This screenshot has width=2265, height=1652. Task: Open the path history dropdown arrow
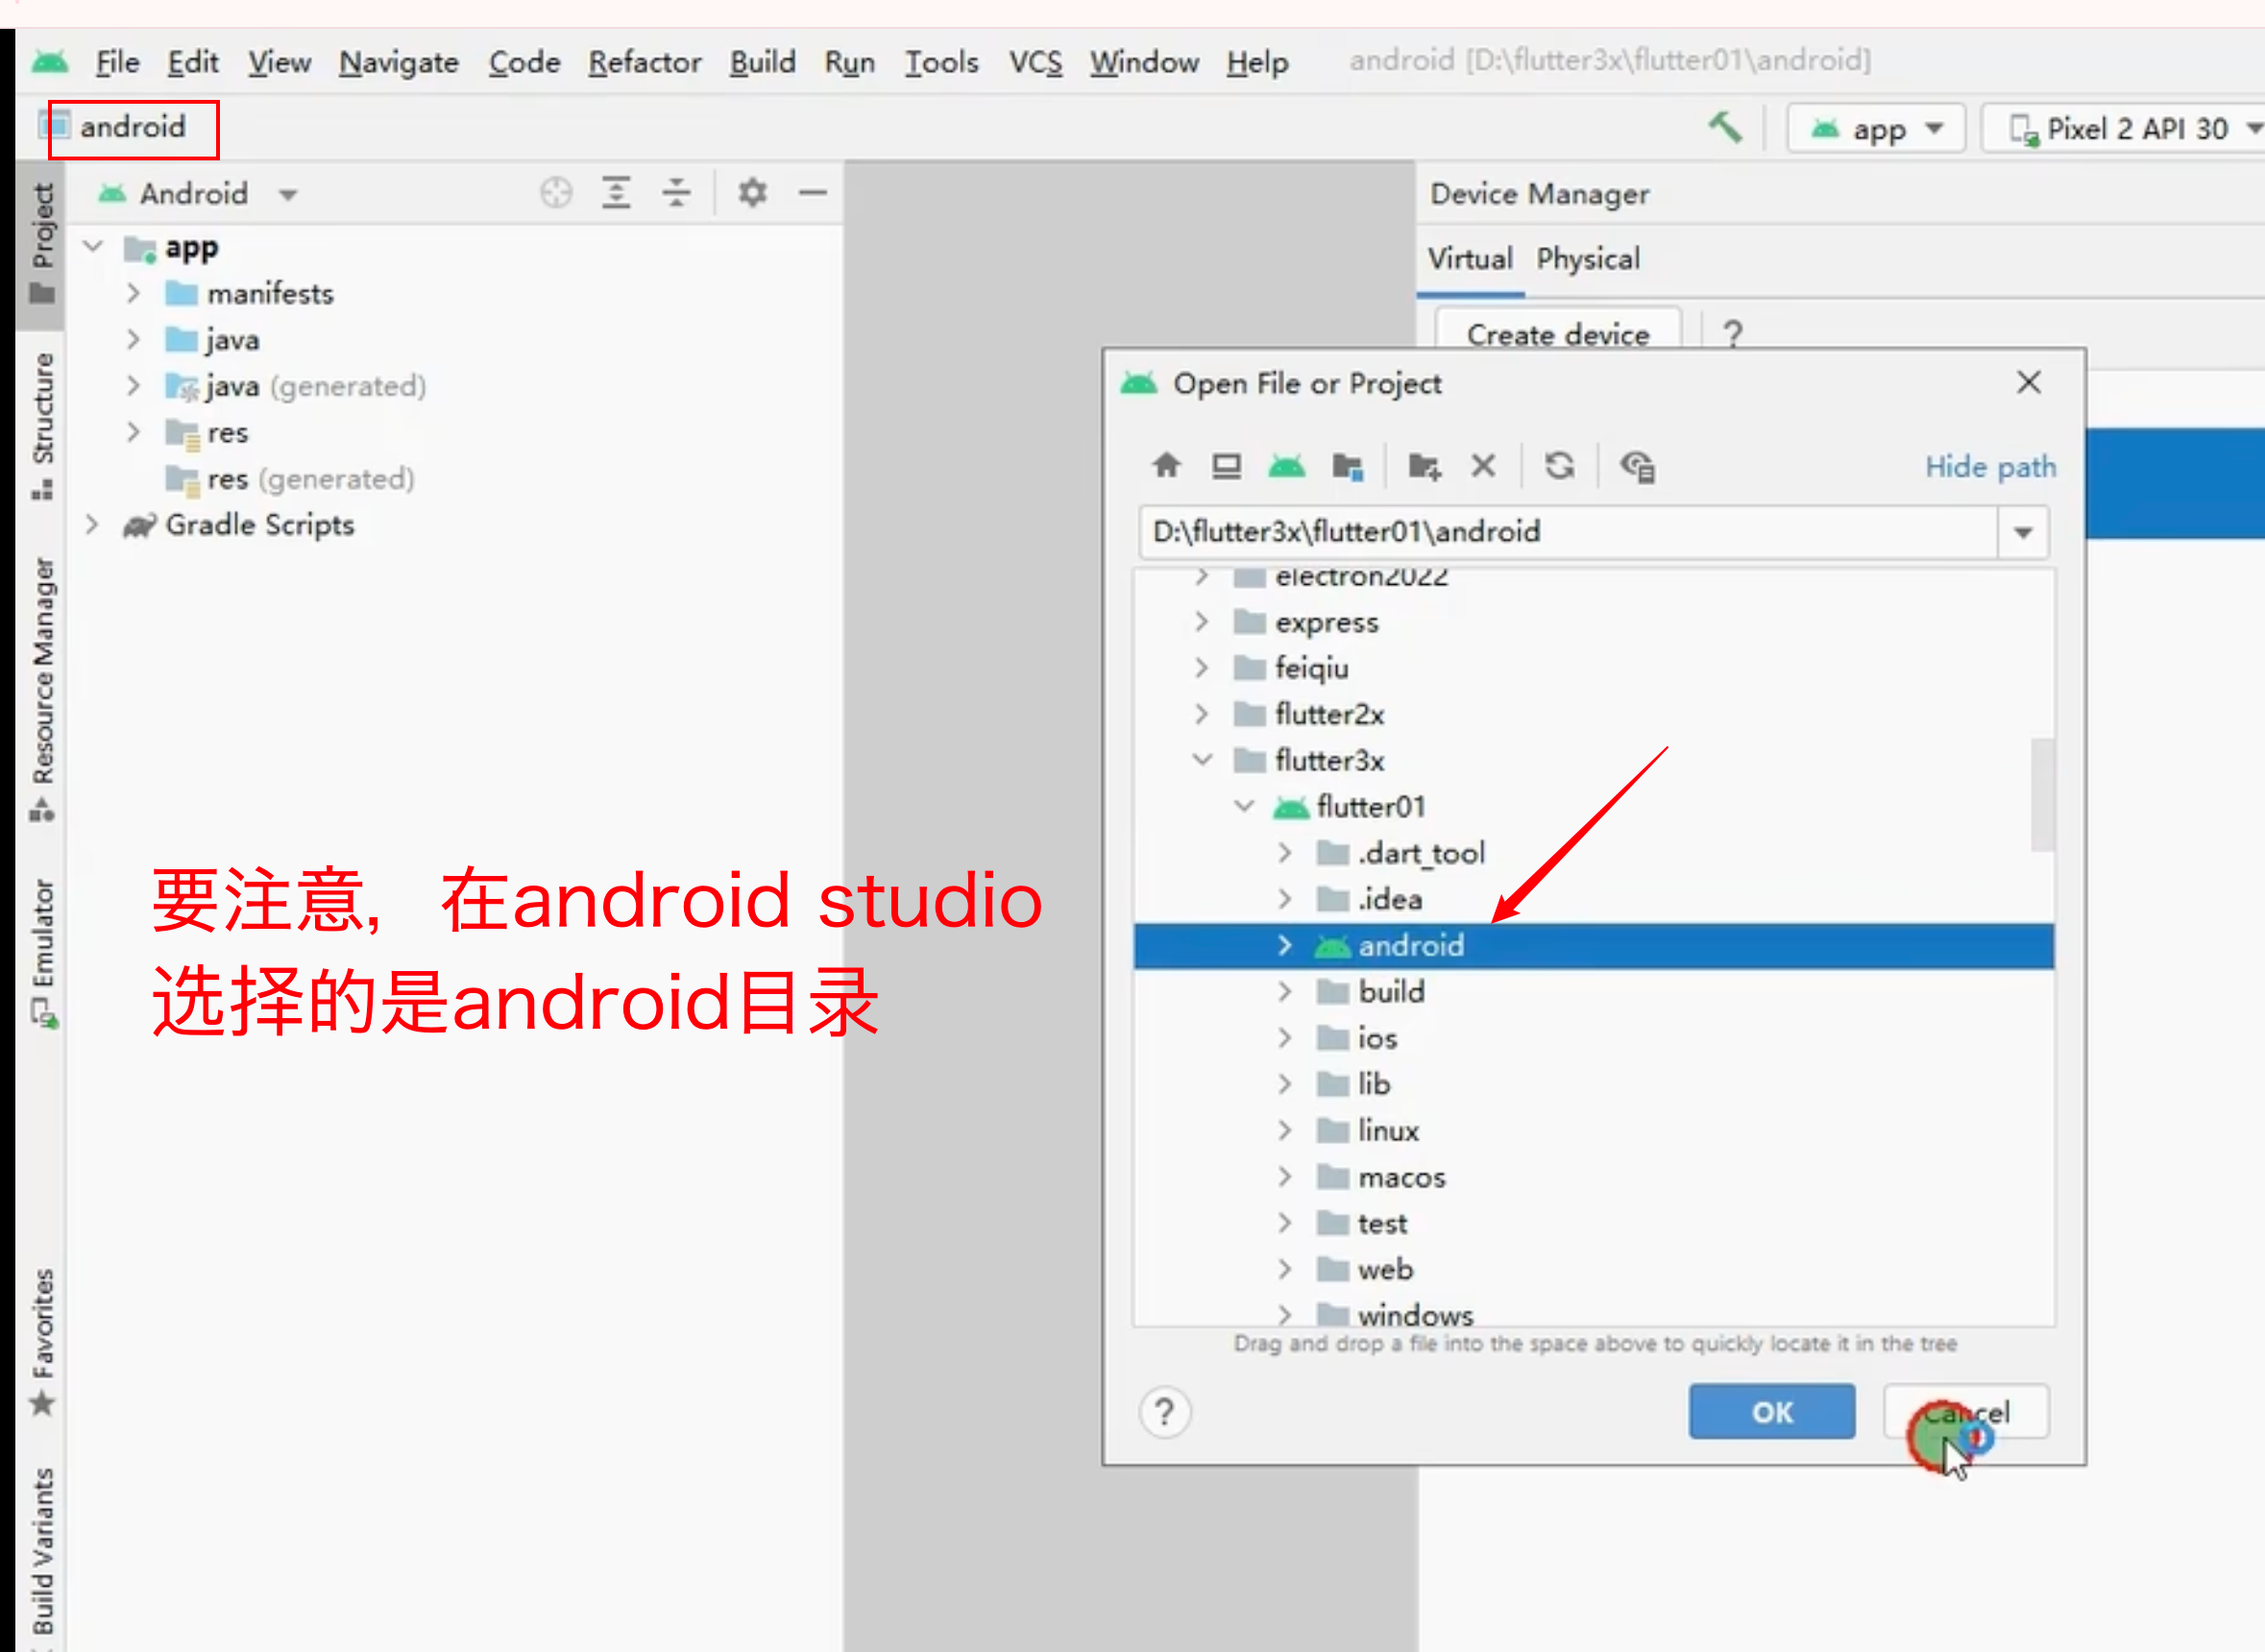(x=2023, y=531)
